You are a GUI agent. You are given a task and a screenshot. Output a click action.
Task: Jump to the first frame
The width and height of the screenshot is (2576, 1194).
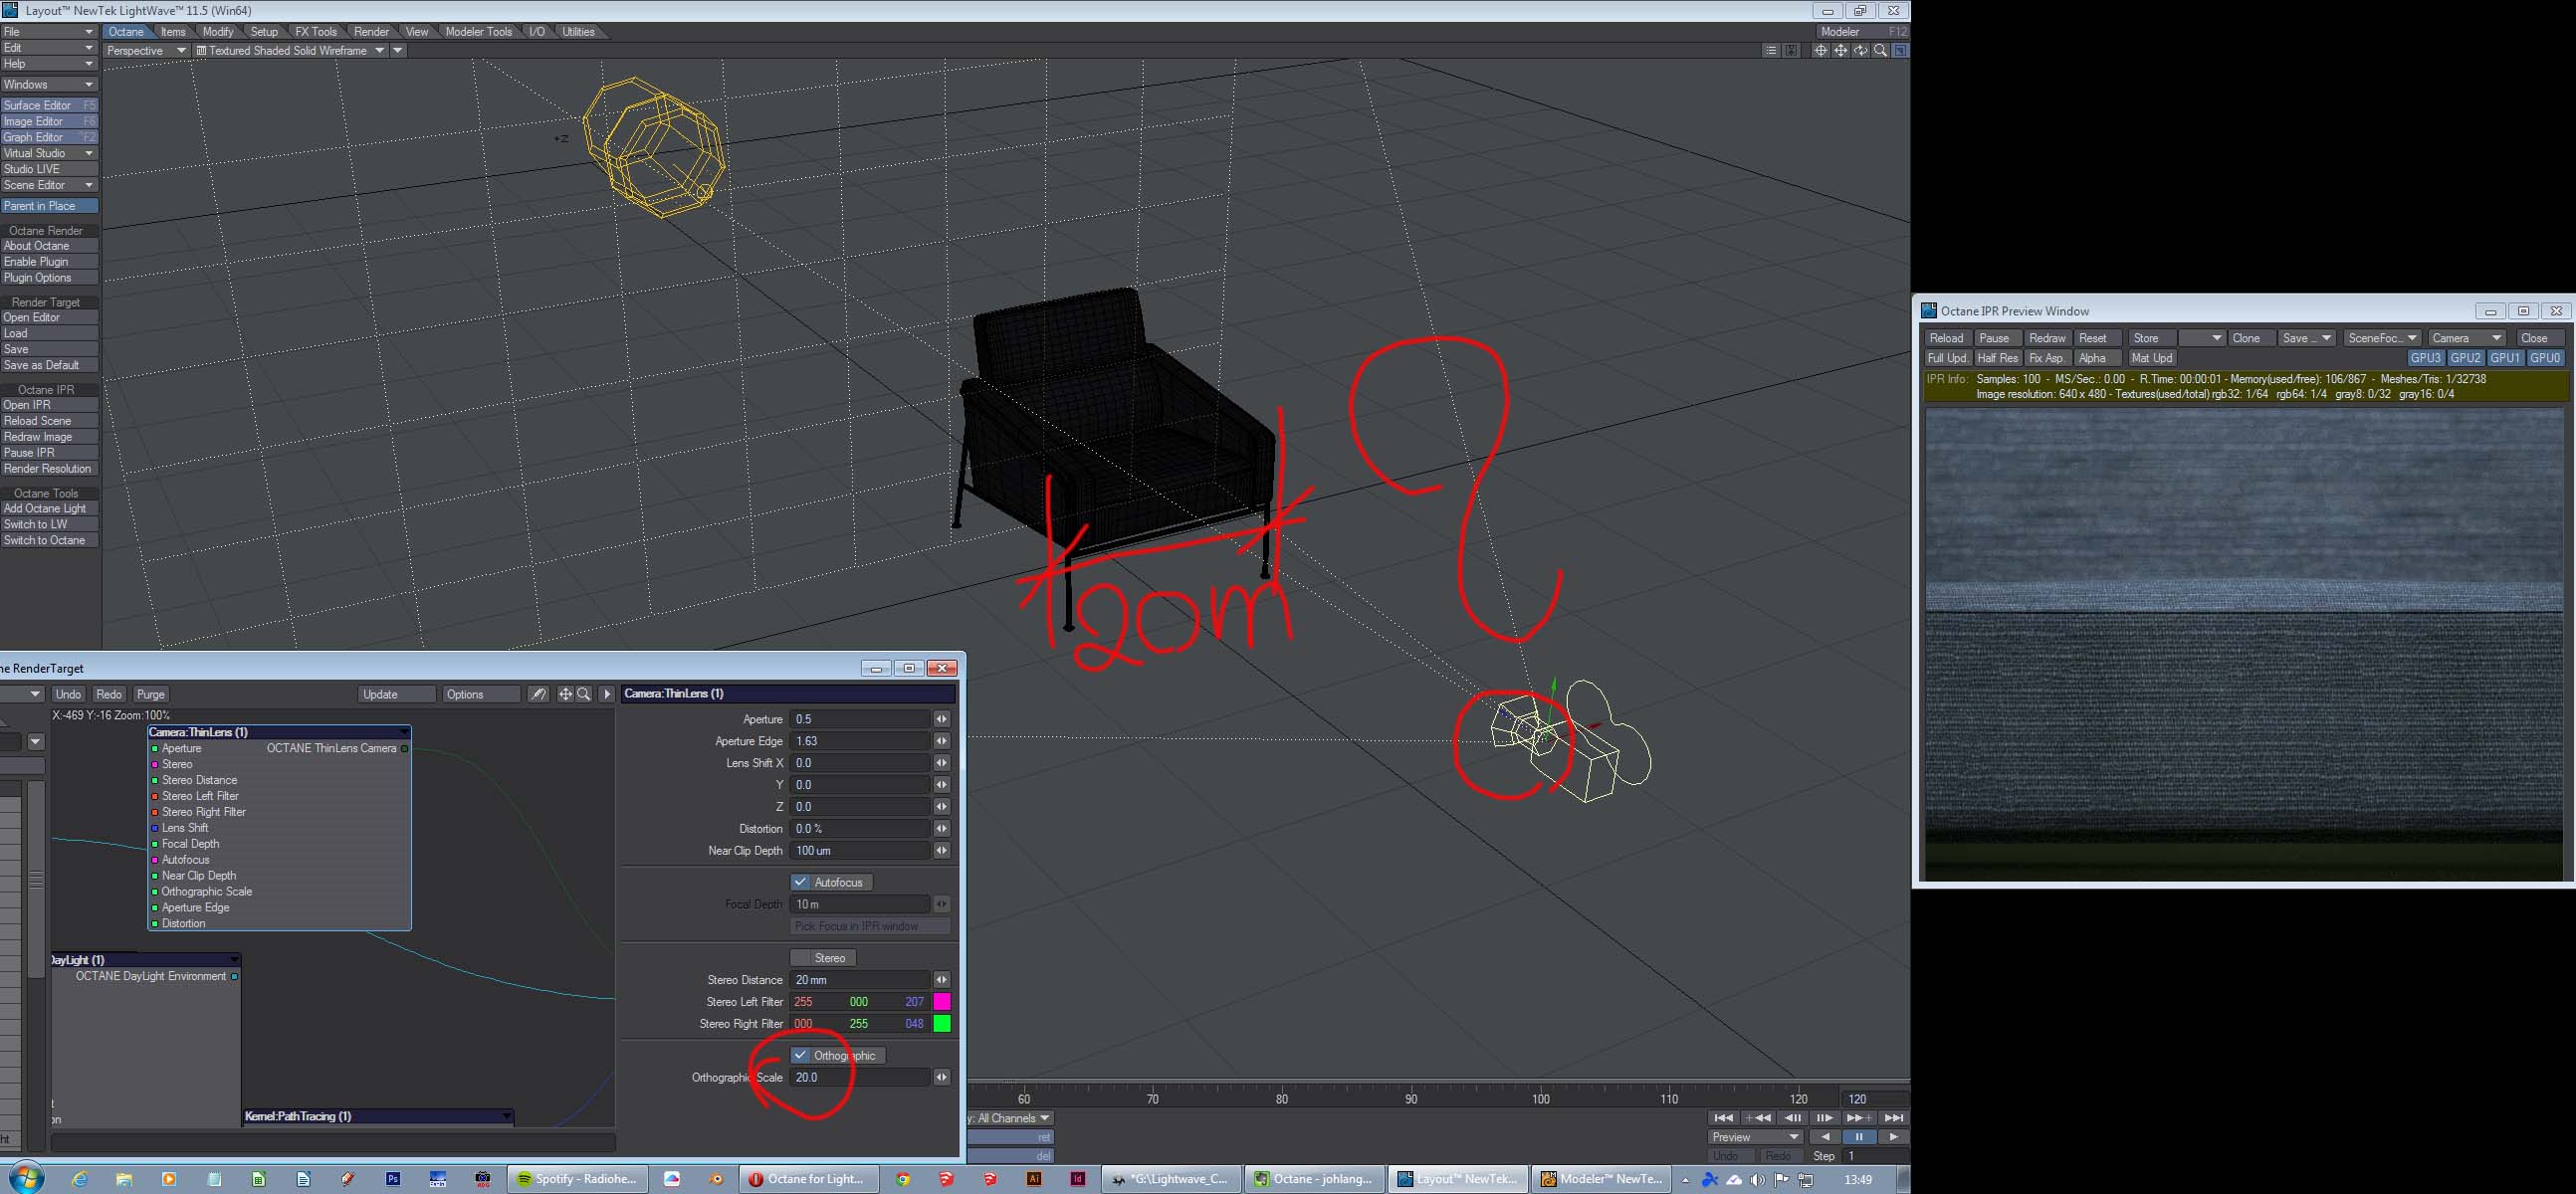(x=1723, y=1118)
